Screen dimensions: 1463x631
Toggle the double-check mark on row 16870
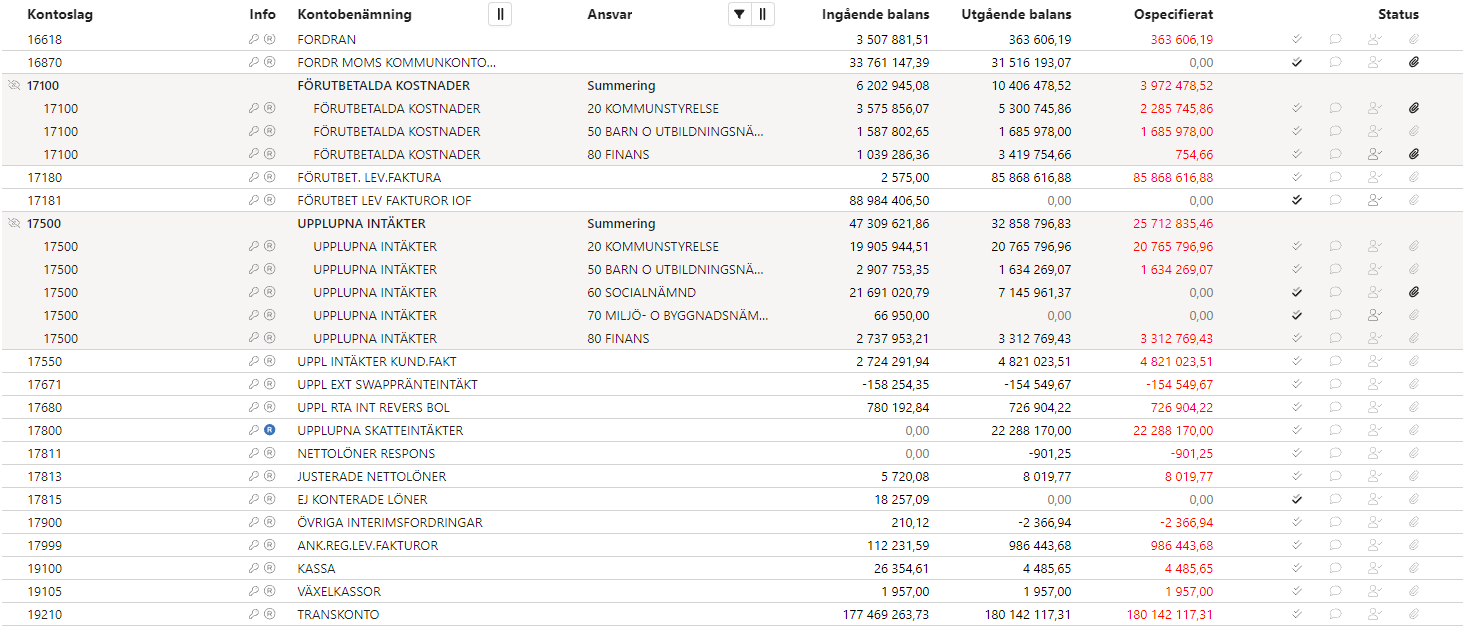pyautogui.click(x=1297, y=62)
